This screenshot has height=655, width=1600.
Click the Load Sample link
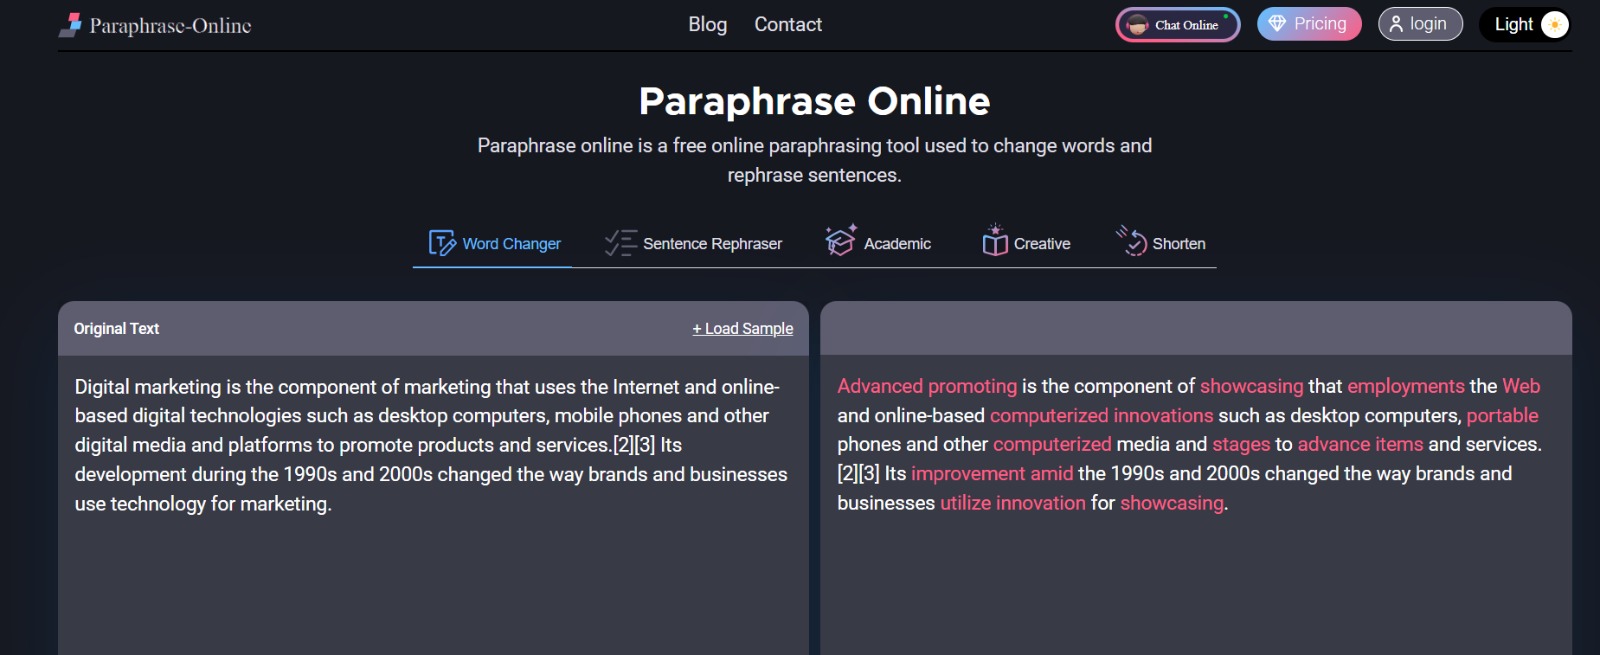(x=743, y=328)
